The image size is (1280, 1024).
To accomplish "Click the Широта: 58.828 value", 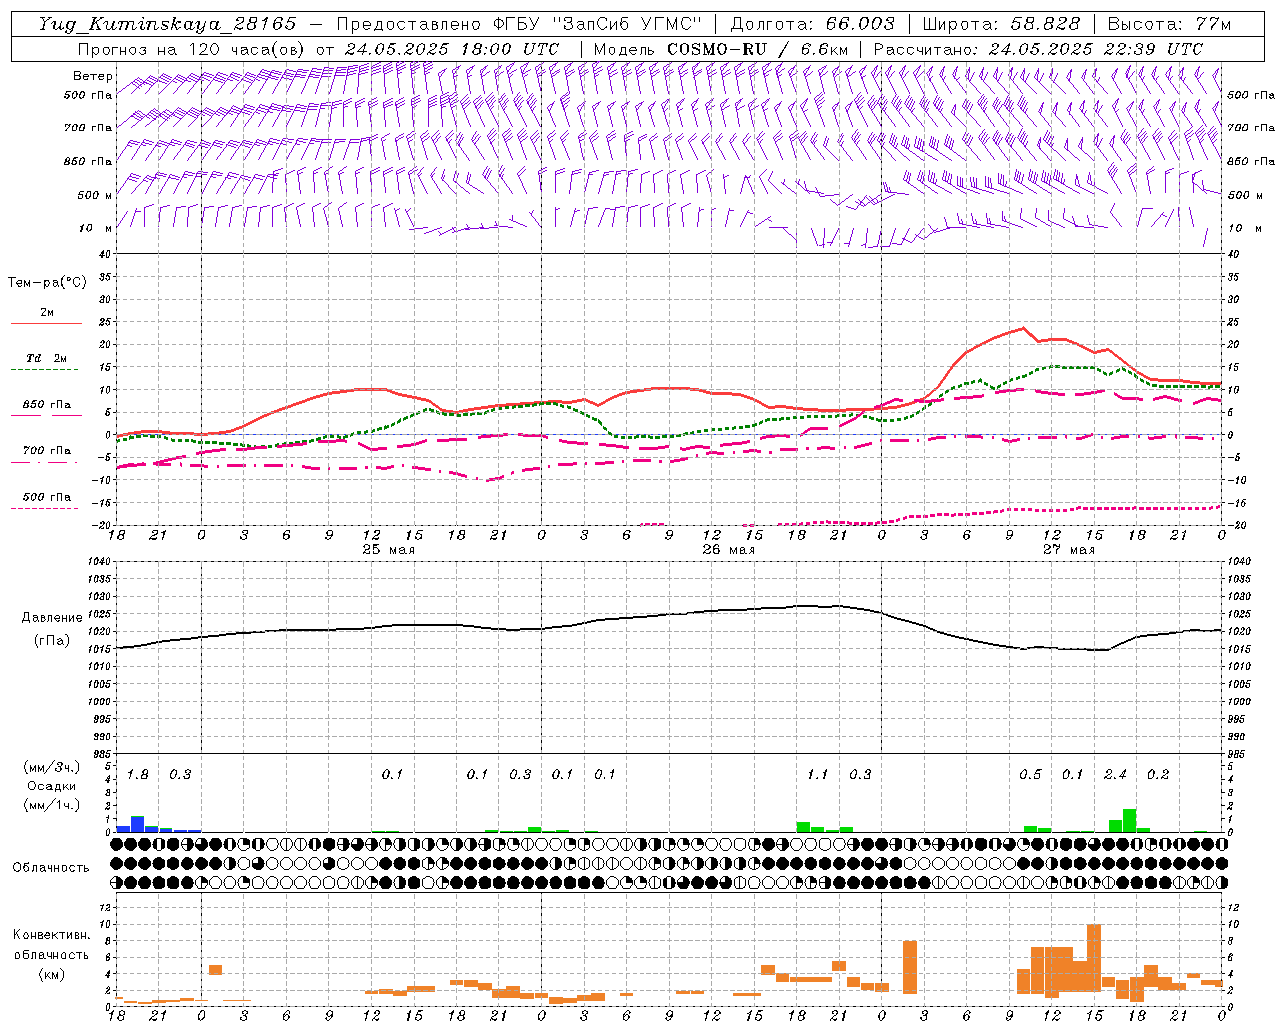I will pos(1001,24).
